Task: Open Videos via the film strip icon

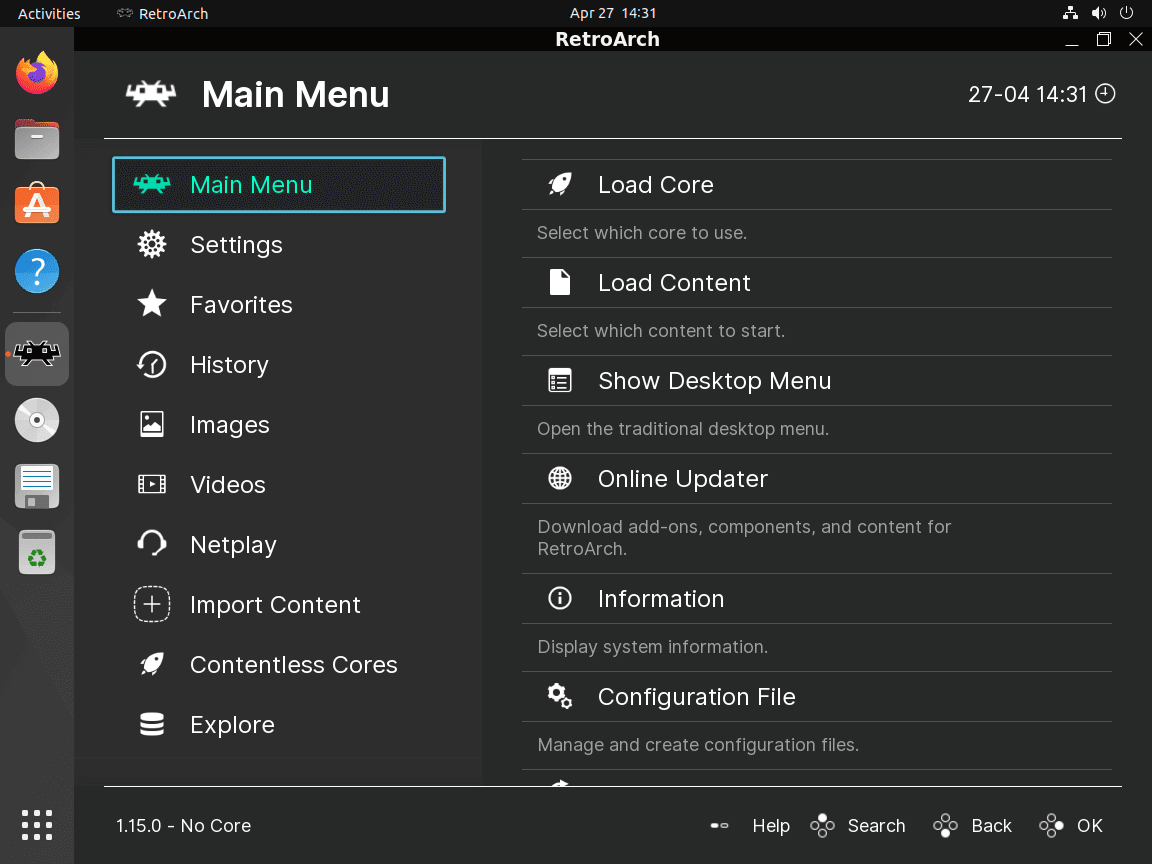Action: (151, 484)
